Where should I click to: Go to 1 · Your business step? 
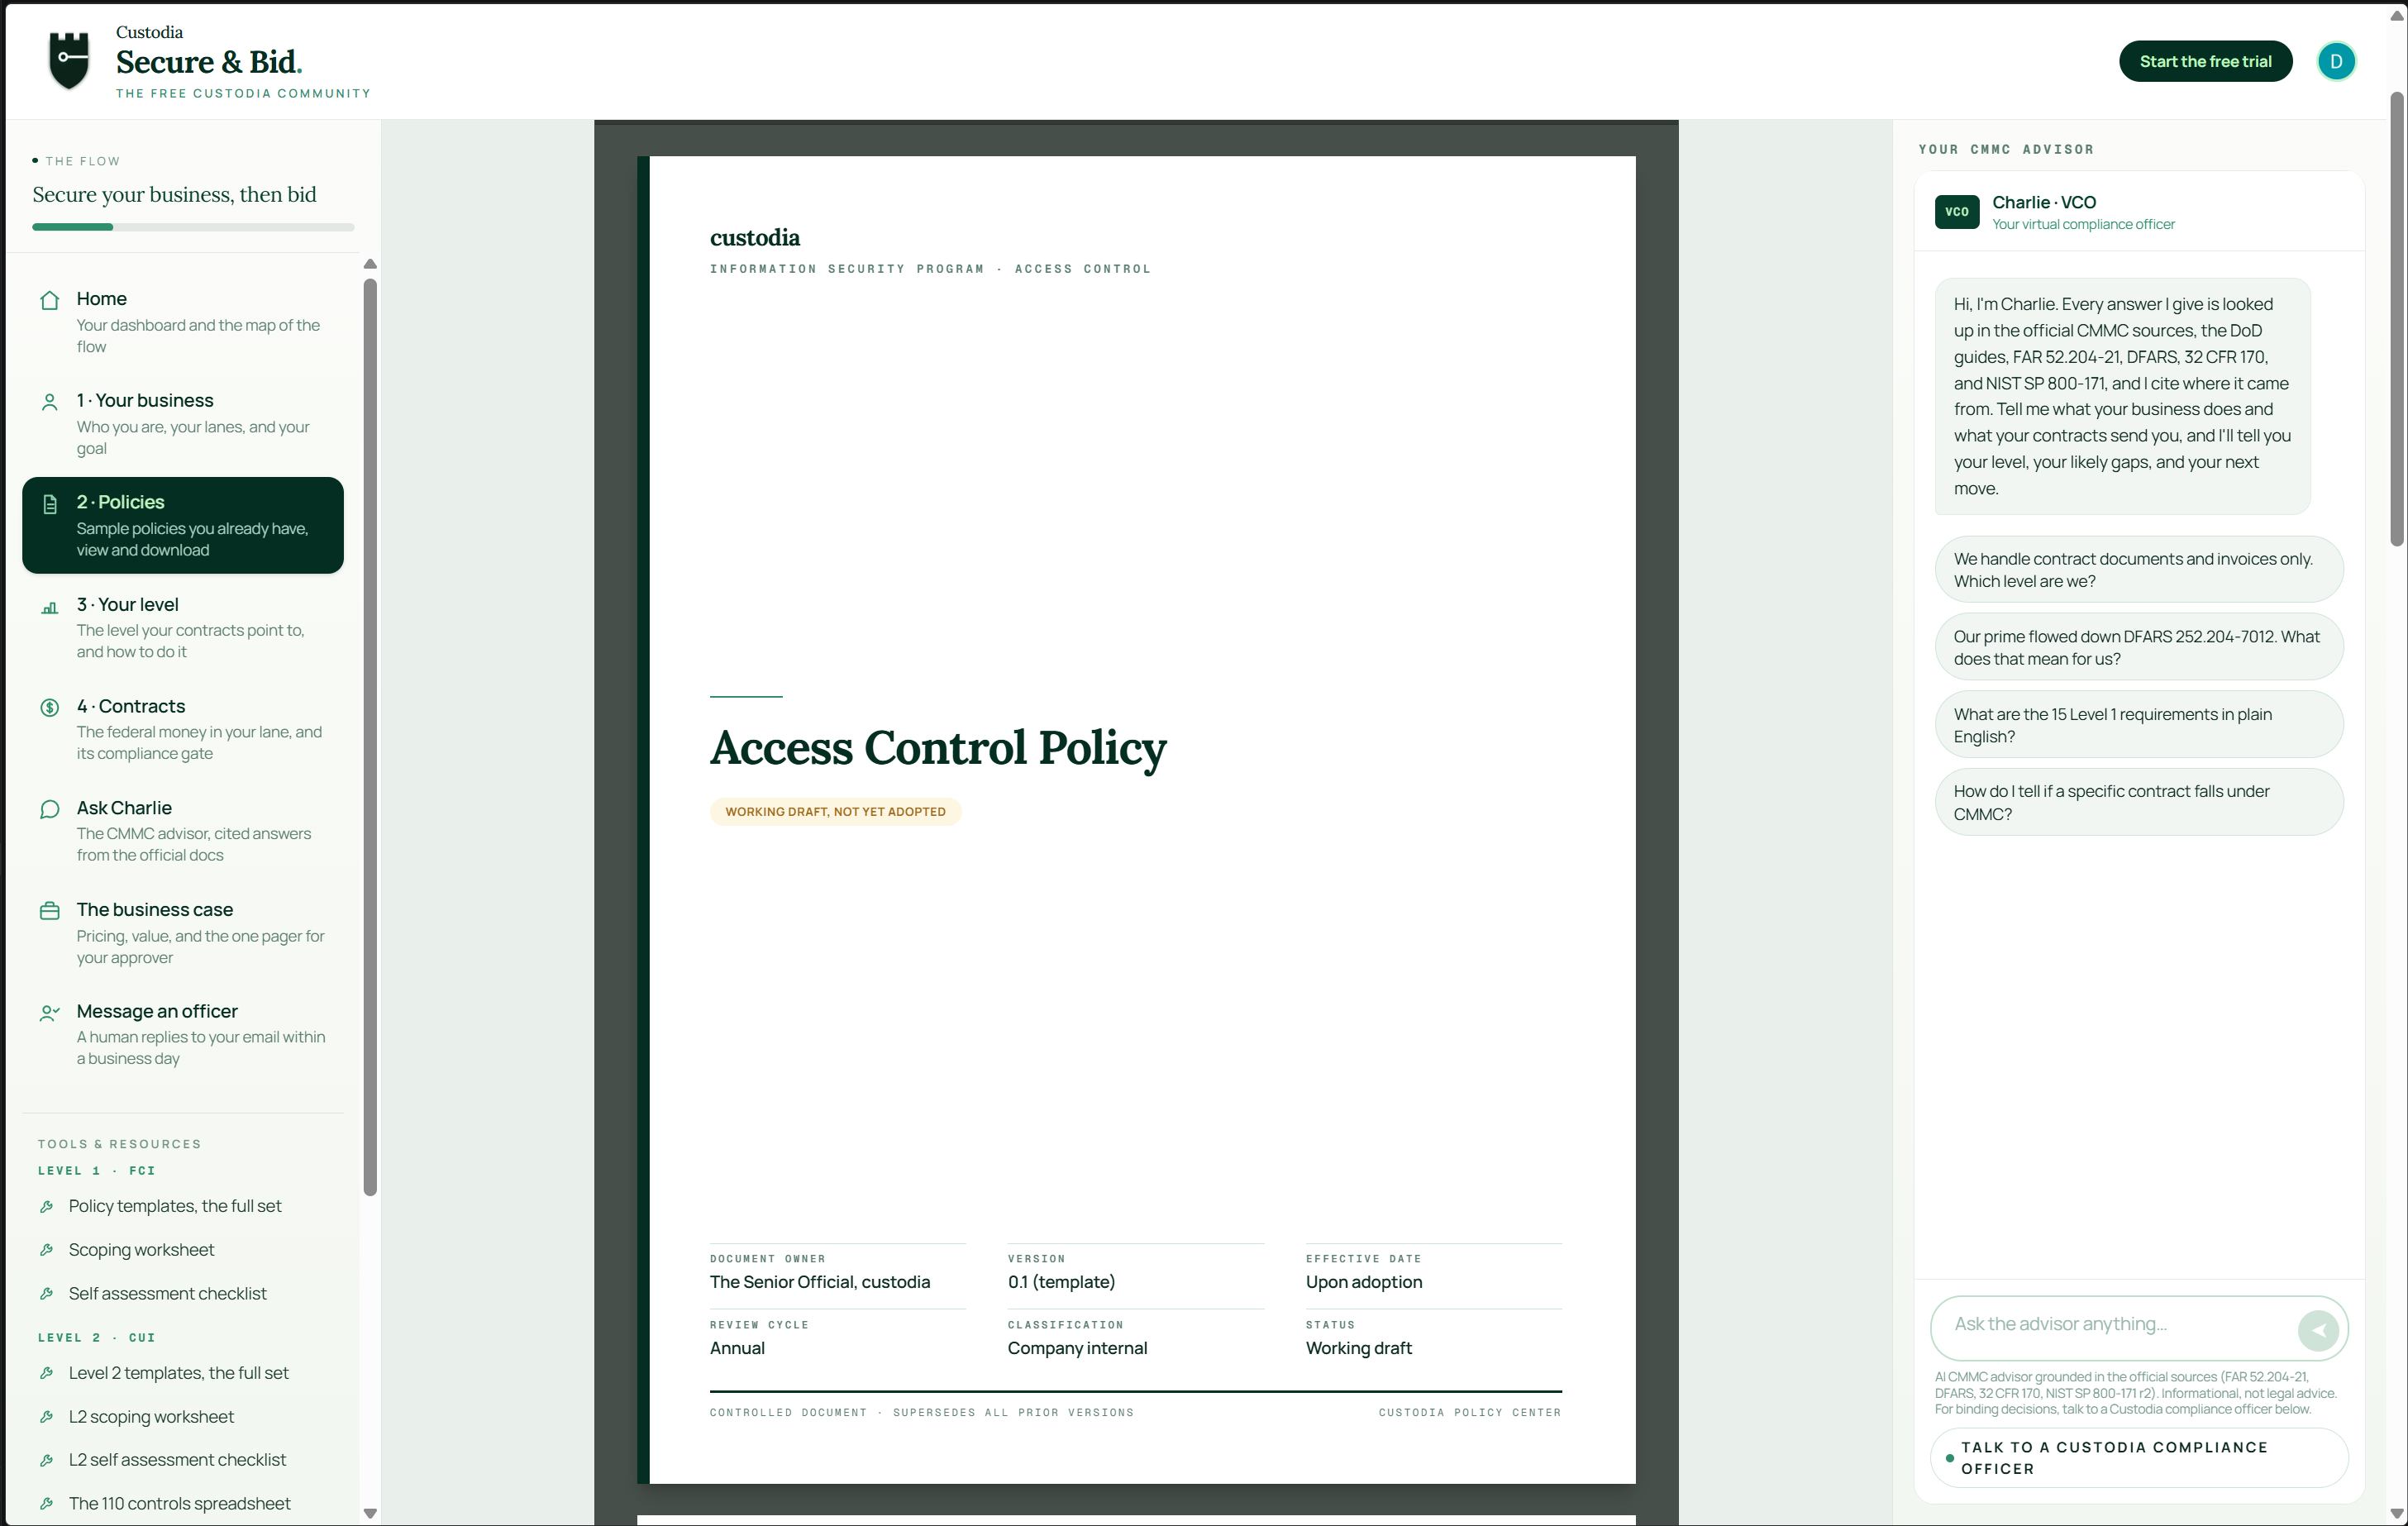(183, 424)
